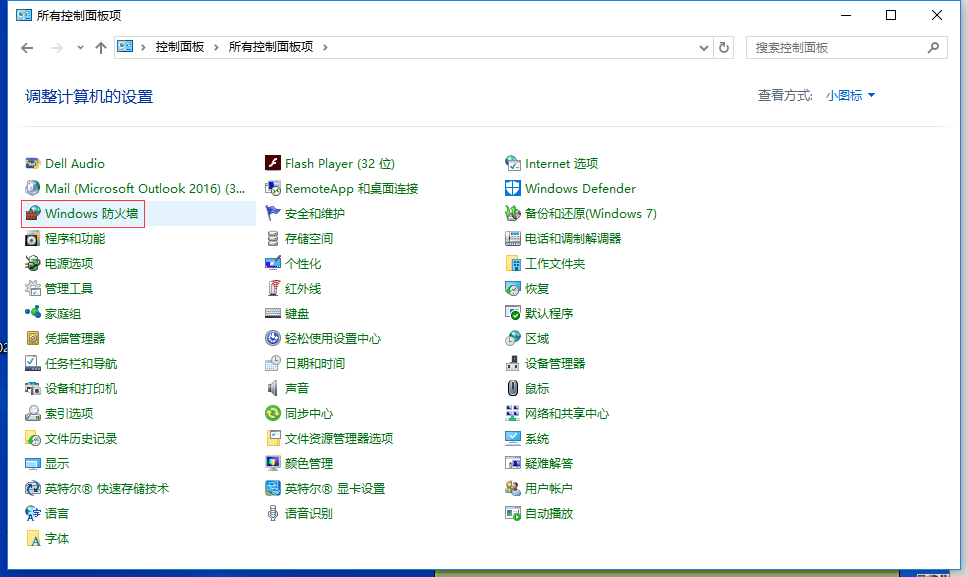Screen dimensions: 968x577
Task: Click the 鼠标 icon
Action: (513, 389)
